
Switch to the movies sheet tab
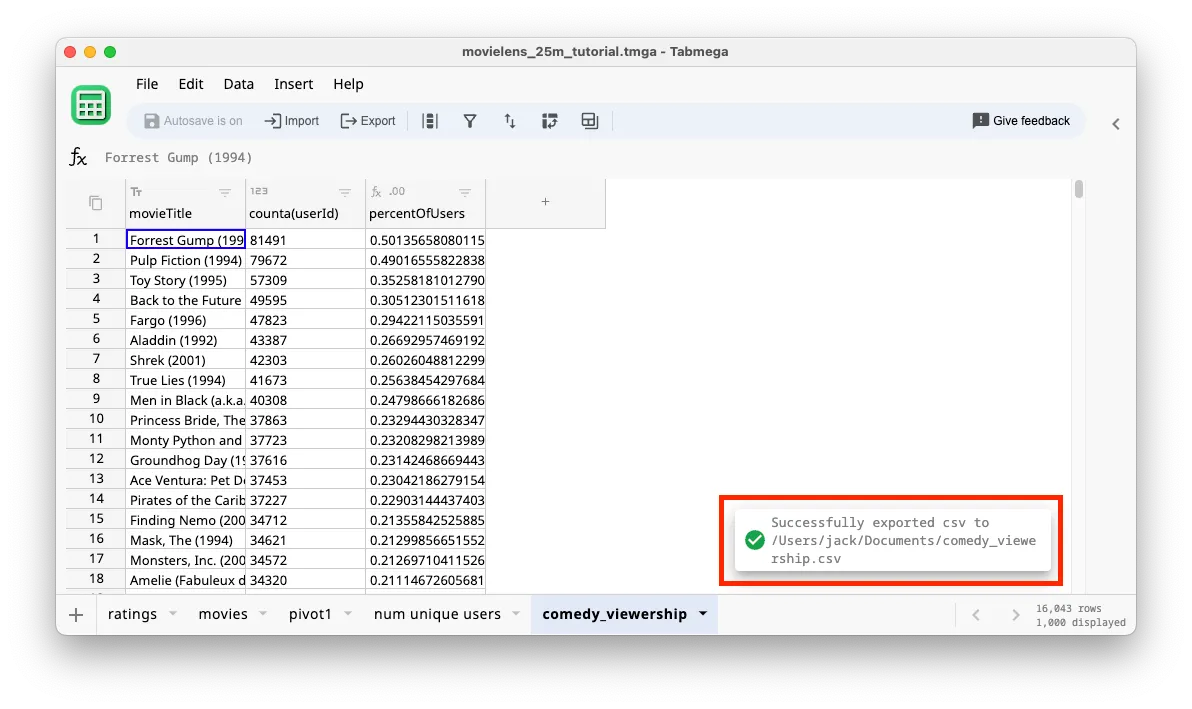(x=224, y=614)
